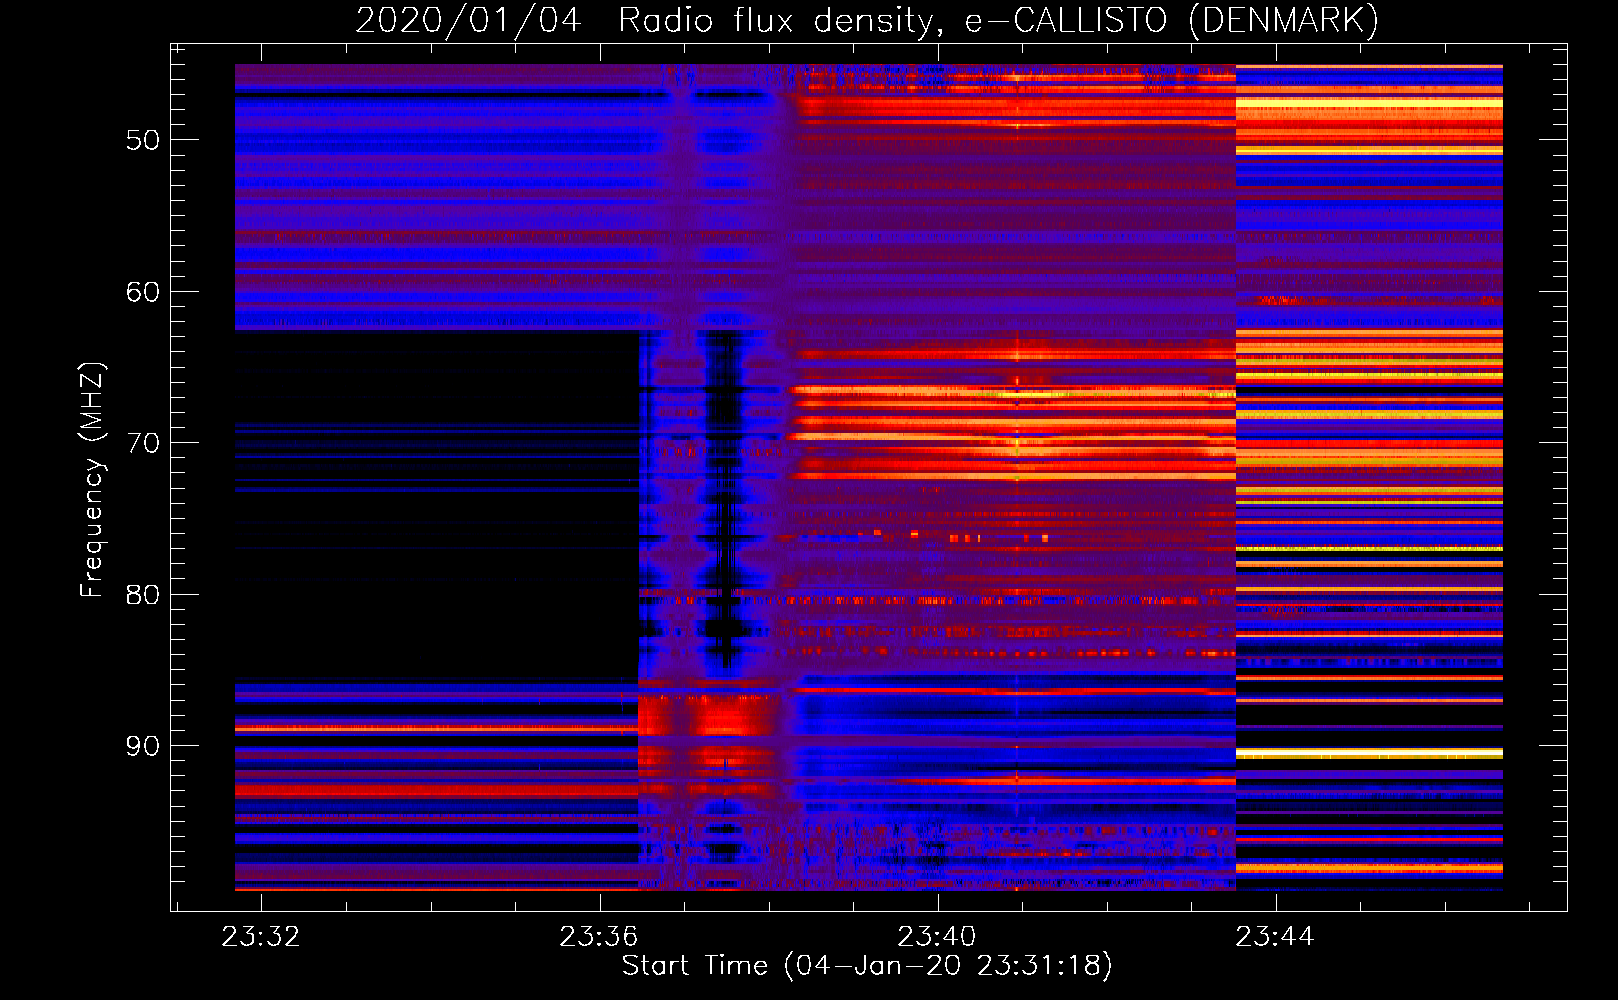The height and width of the screenshot is (1000, 1618).
Task: Click the "Start Time (04-Jan-20 23:31:18)" x-axis label
Action: [x=867, y=966]
